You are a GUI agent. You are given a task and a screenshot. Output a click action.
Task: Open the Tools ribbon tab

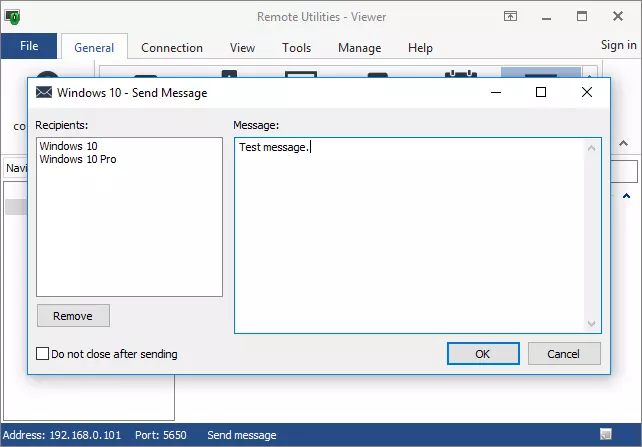296,48
